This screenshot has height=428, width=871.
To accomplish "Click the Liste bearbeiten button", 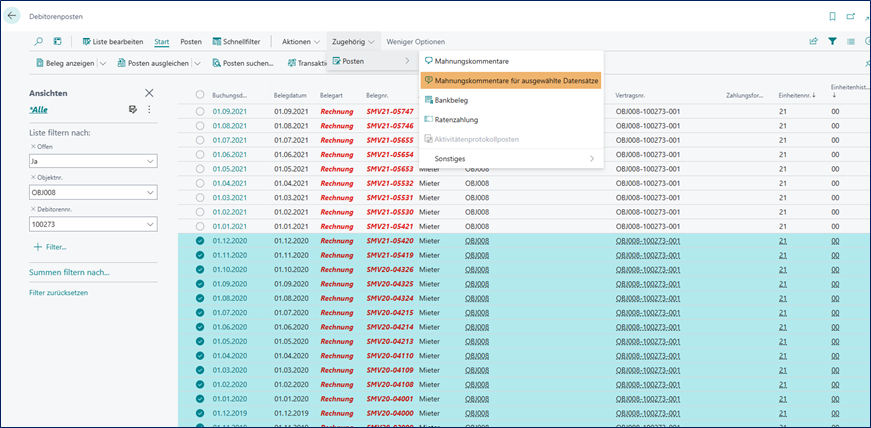I will point(114,41).
